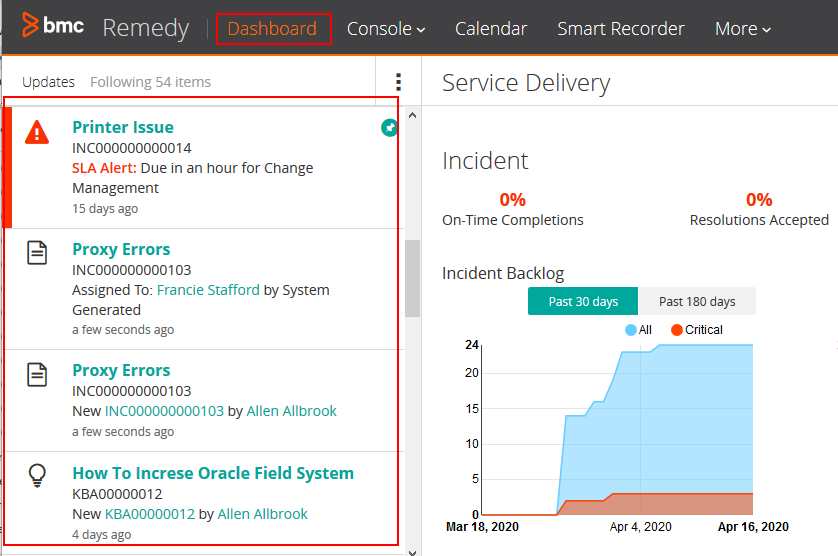The height and width of the screenshot is (556, 838).
Task: Click the INC000000000014 incident number
Action: point(131,148)
